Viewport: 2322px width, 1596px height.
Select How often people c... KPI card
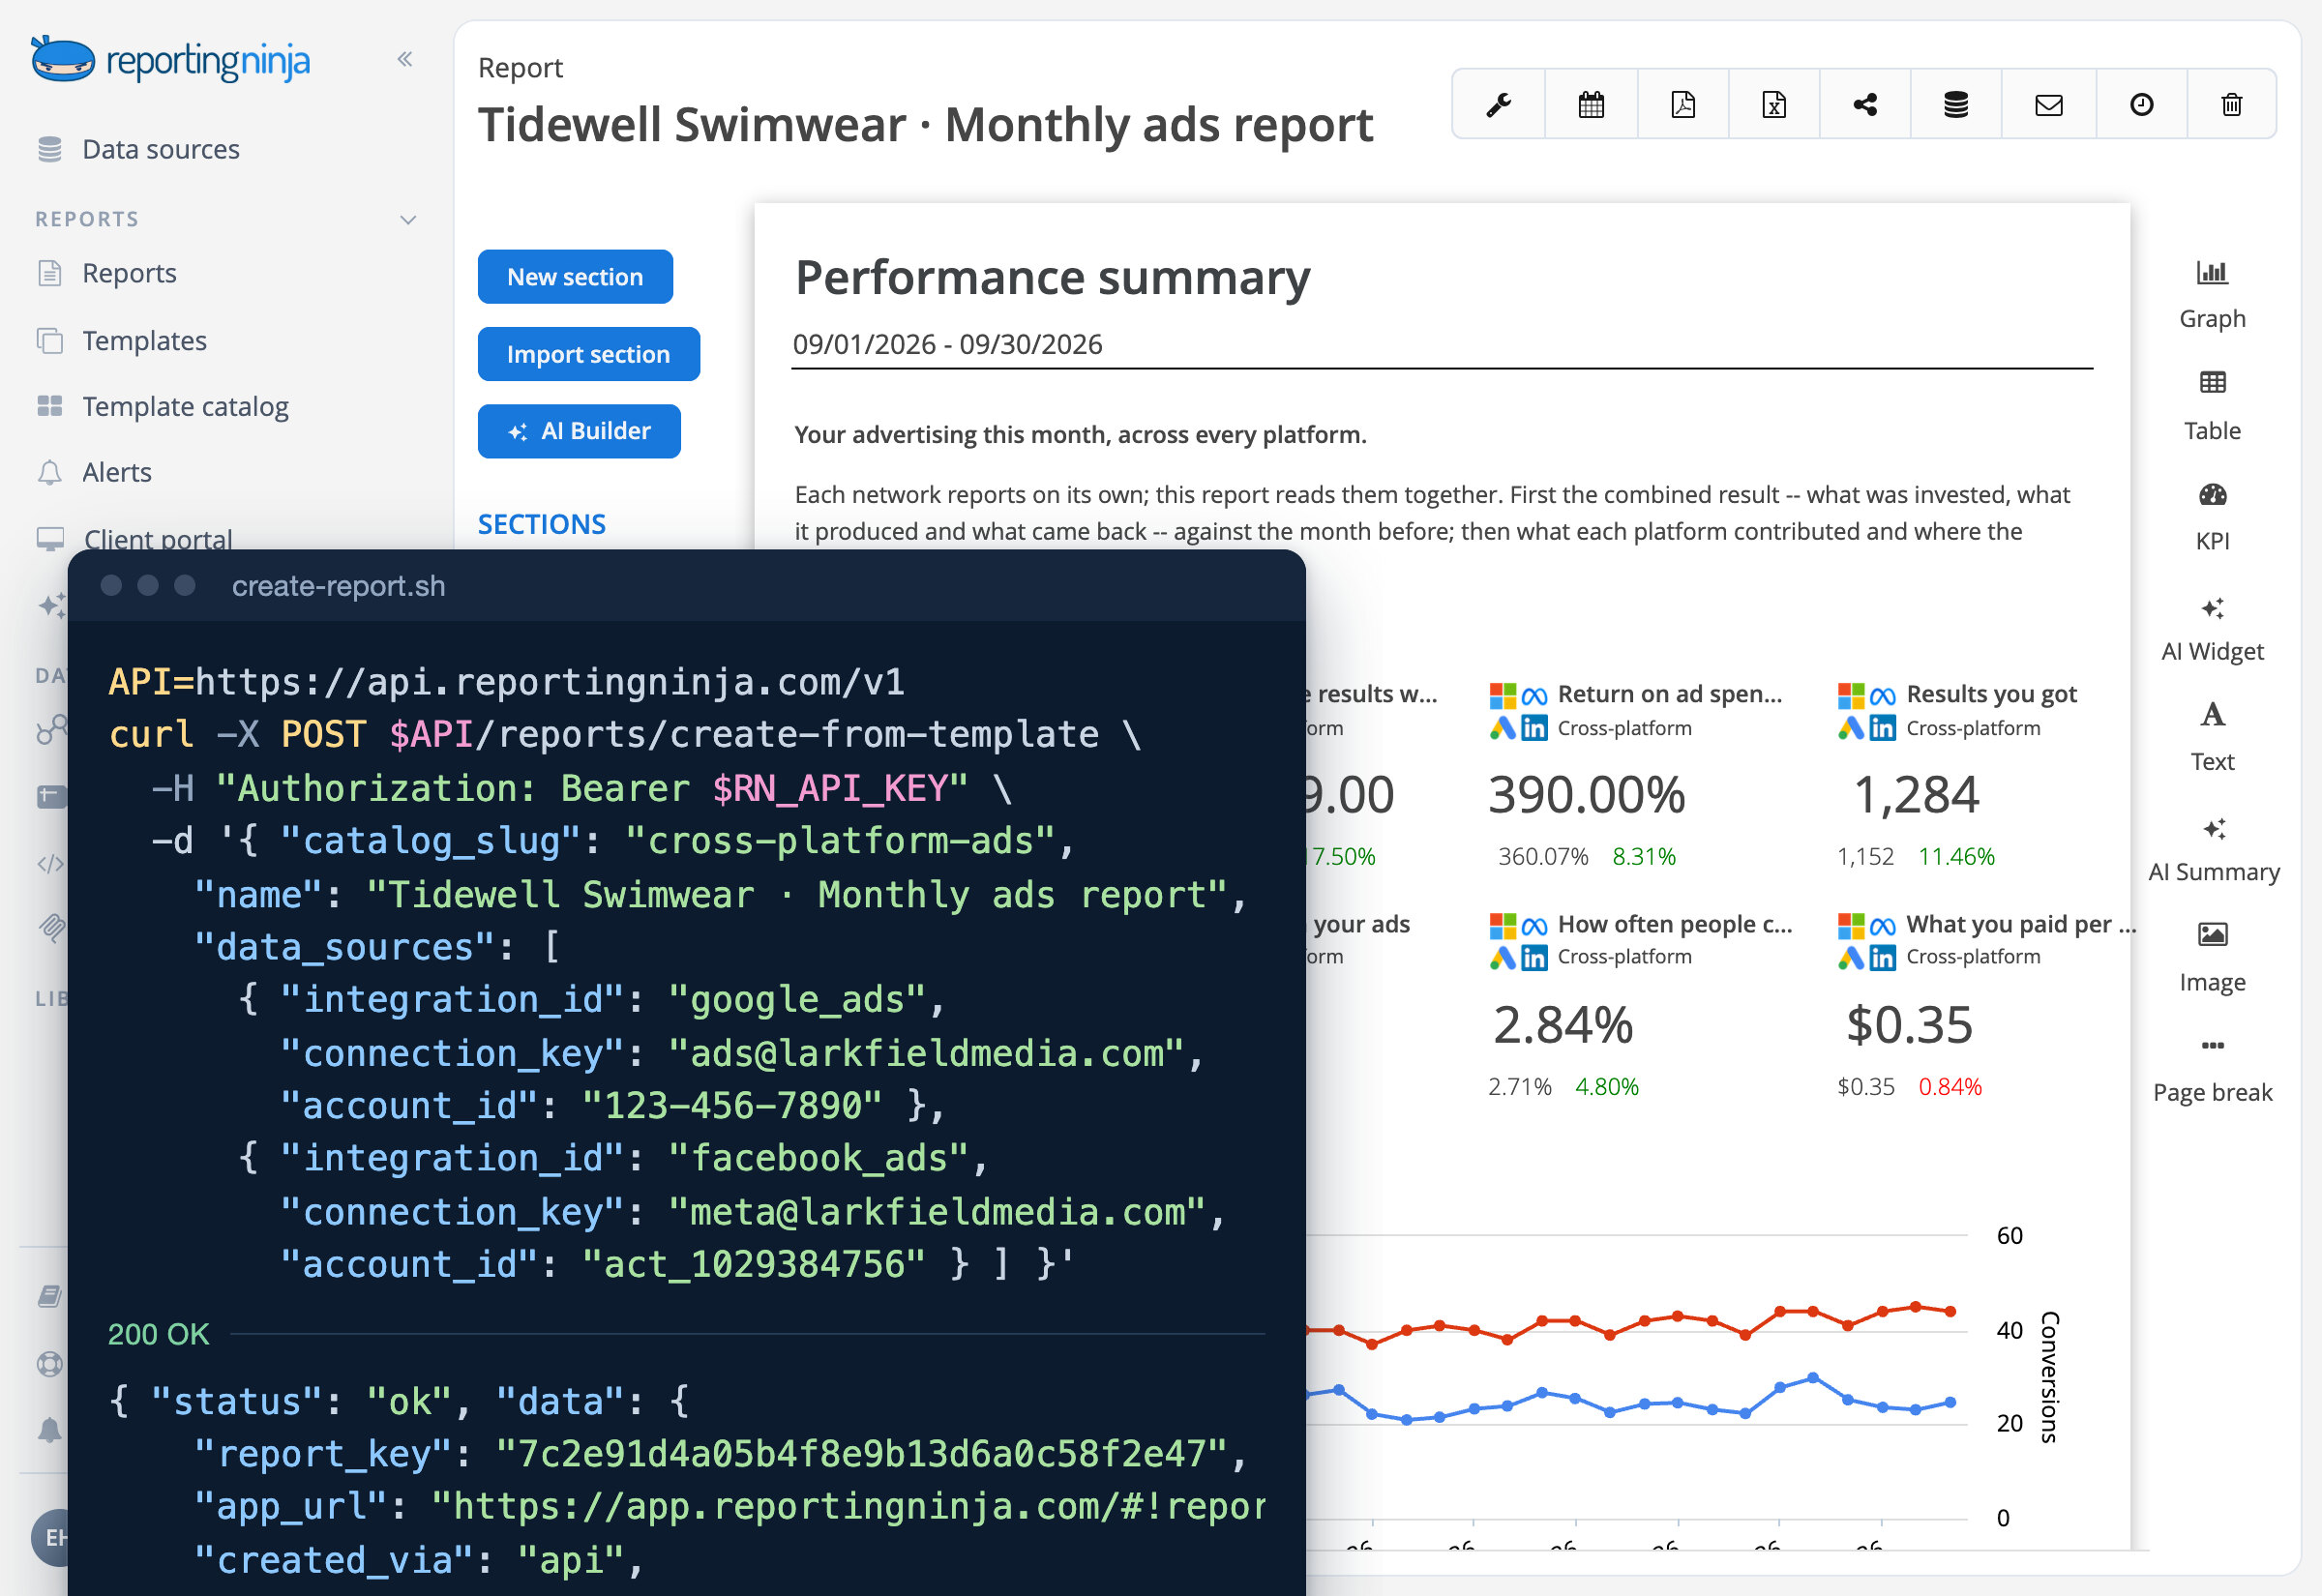[x=1641, y=1005]
